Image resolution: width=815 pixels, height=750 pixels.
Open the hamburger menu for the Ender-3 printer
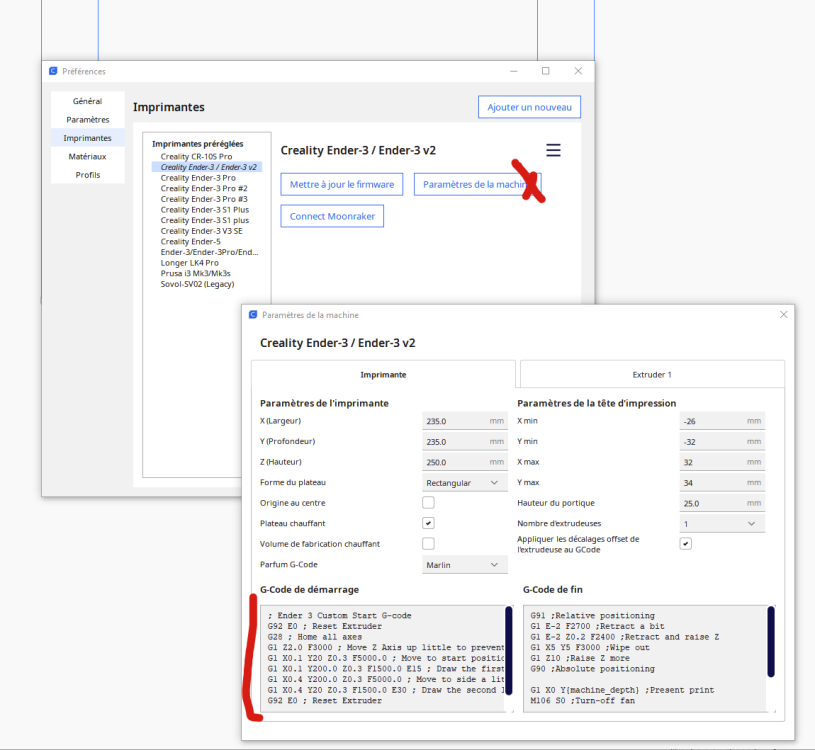(553, 150)
